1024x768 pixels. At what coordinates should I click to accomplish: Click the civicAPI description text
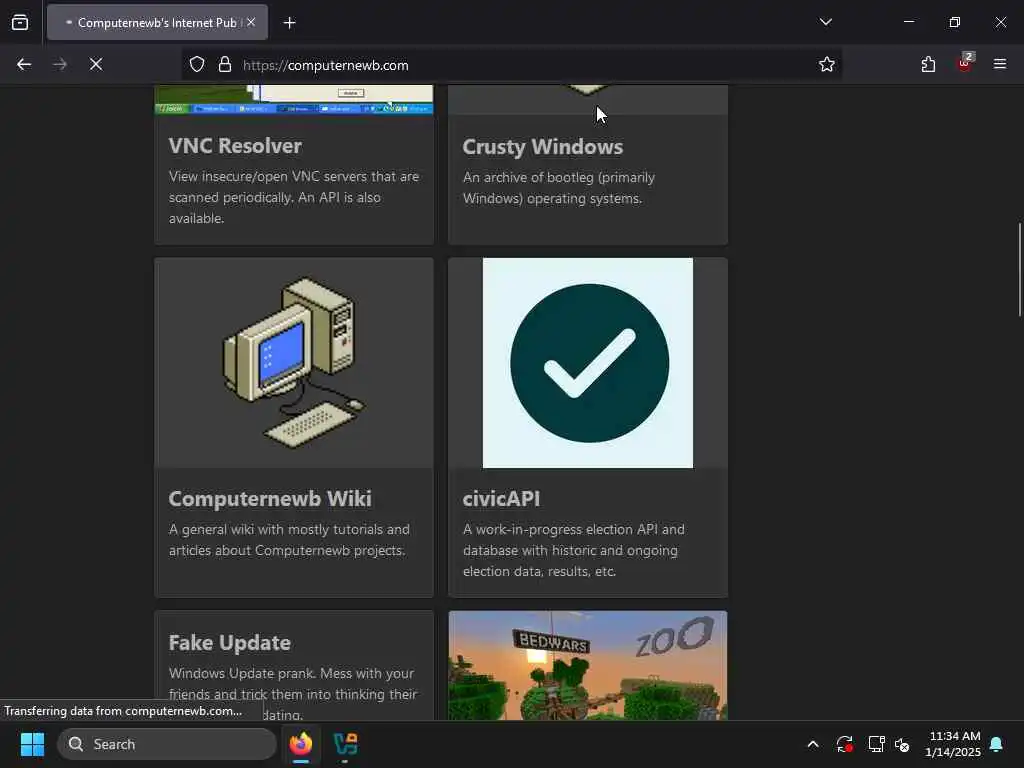pyautogui.click(x=573, y=551)
